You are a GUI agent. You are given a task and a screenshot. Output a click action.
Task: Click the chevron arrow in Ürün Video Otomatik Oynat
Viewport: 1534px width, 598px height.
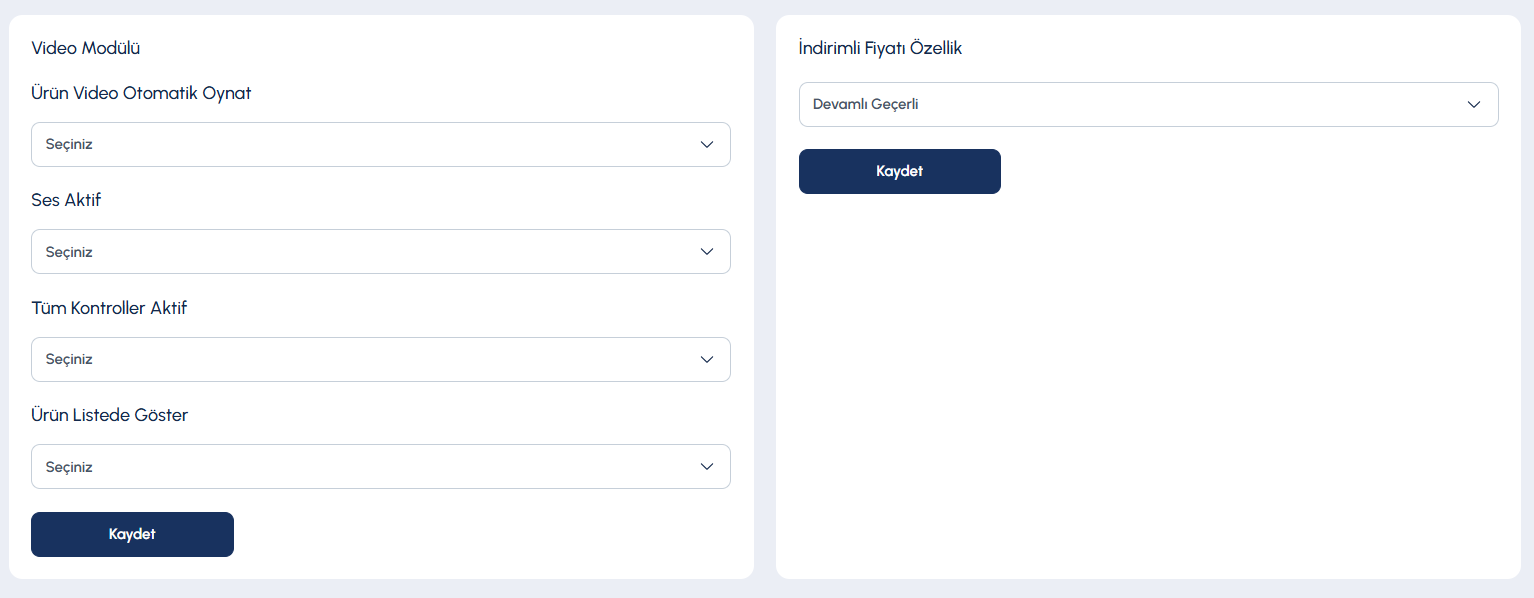[707, 145]
